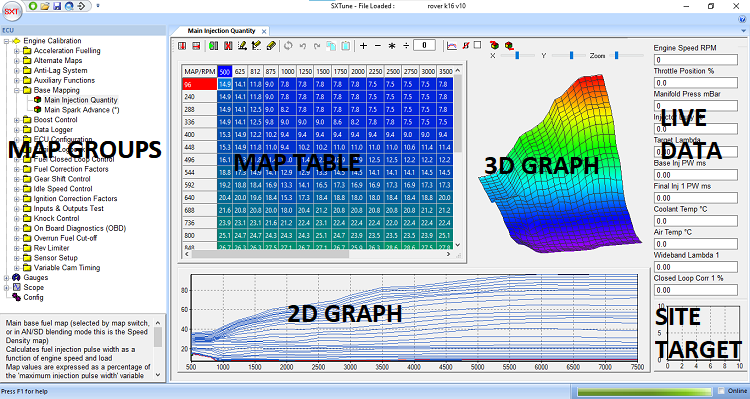The width and height of the screenshot is (750, 399).
Task: Toggle the 2D graph curve icon
Action: (x=452, y=46)
